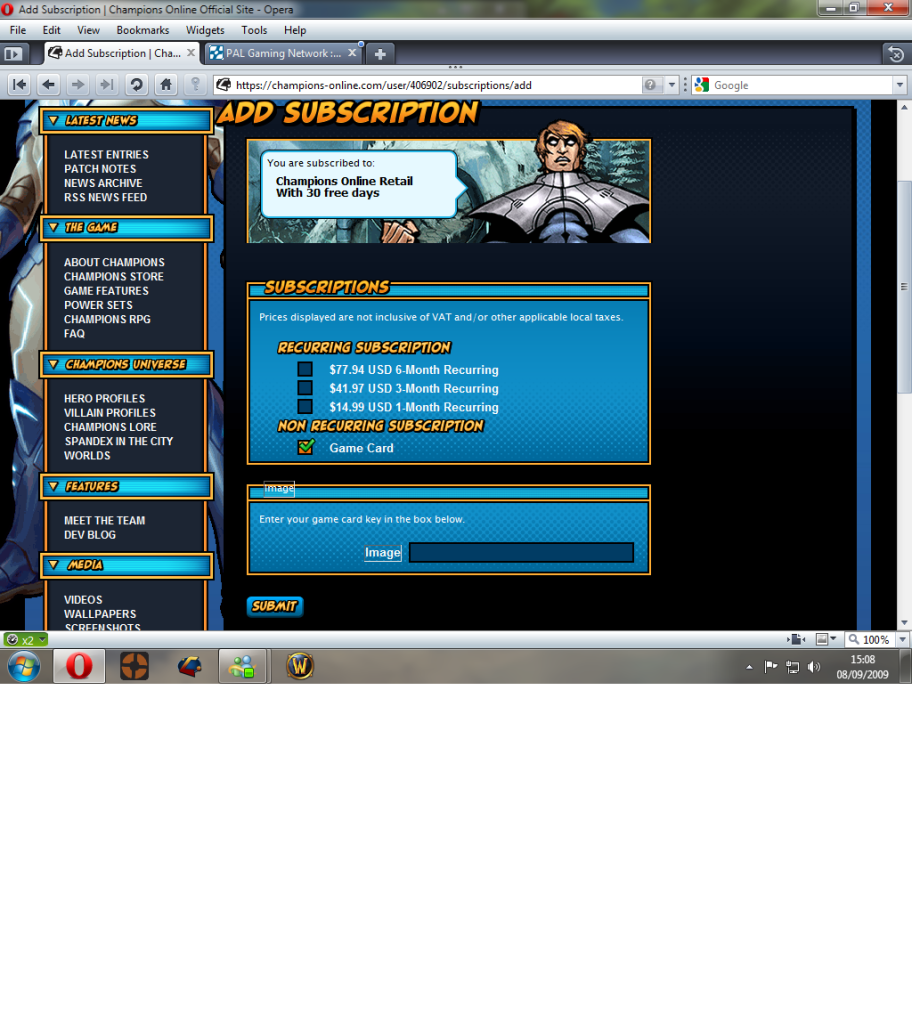
Task: Open the closed tabs trash icon
Action: (x=895, y=54)
